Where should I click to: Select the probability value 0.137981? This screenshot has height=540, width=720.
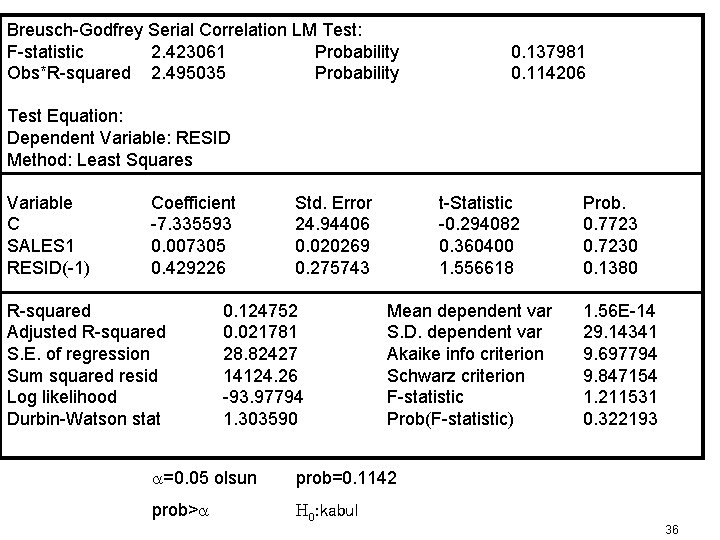(x=548, y=52)
